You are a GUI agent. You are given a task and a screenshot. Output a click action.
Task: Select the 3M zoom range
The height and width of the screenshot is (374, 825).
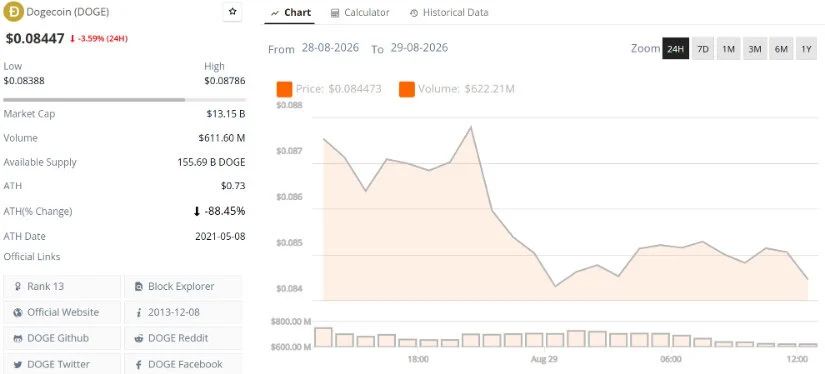click(x=755, y=49)
